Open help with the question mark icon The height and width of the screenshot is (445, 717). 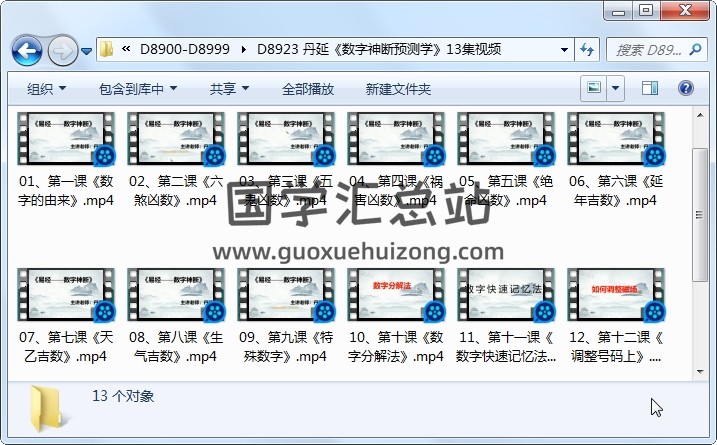tap(685, 88)
